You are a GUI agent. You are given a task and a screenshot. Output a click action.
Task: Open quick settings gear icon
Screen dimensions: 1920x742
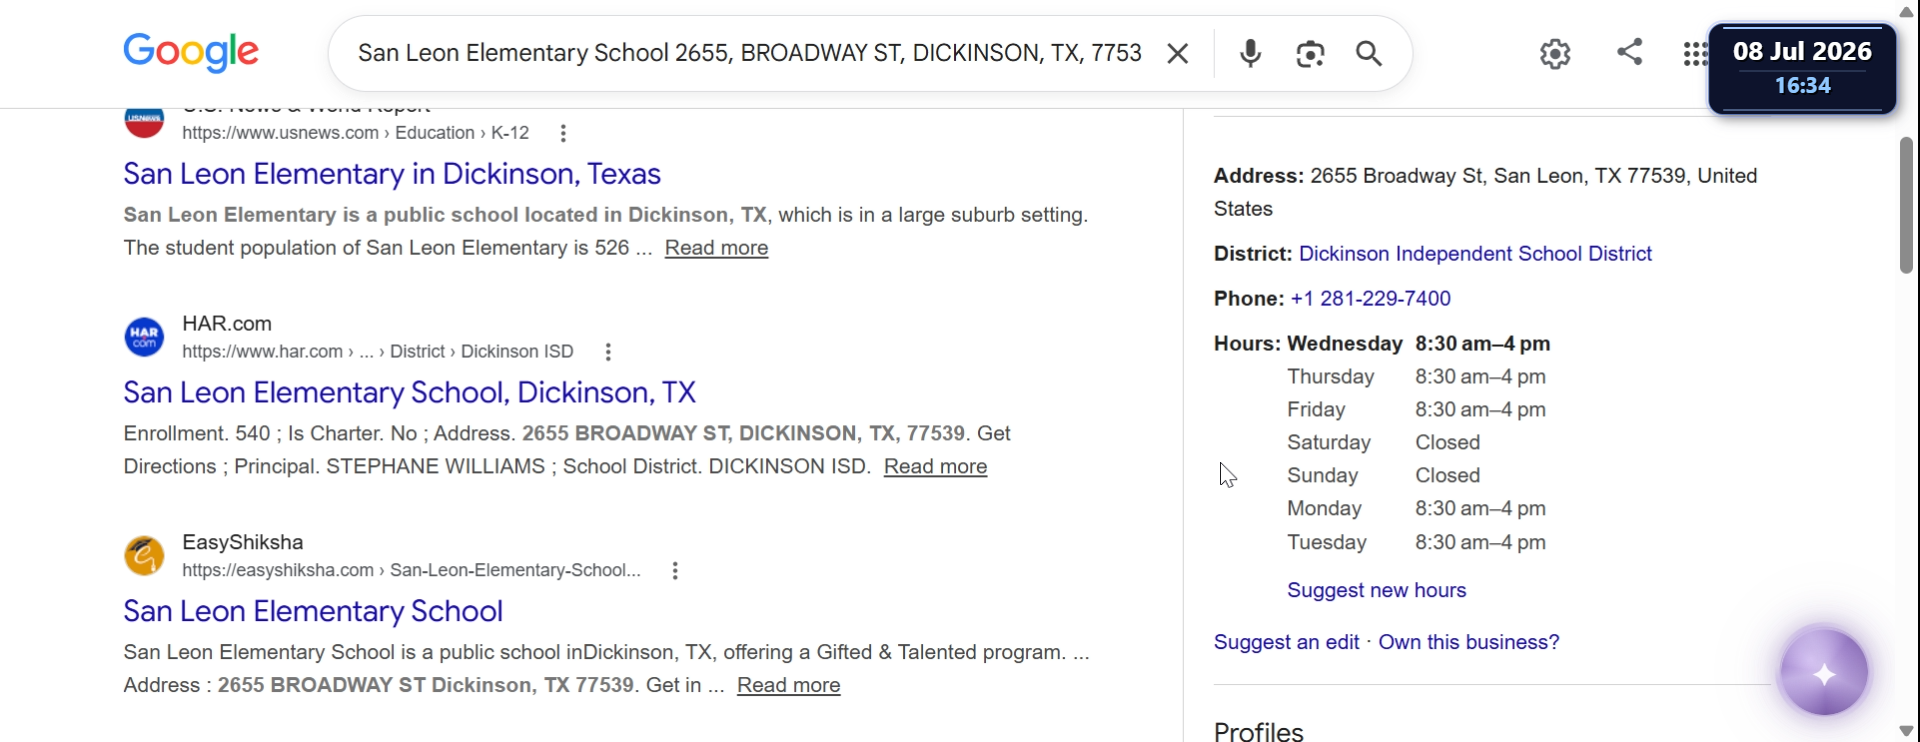(1555, 53)
